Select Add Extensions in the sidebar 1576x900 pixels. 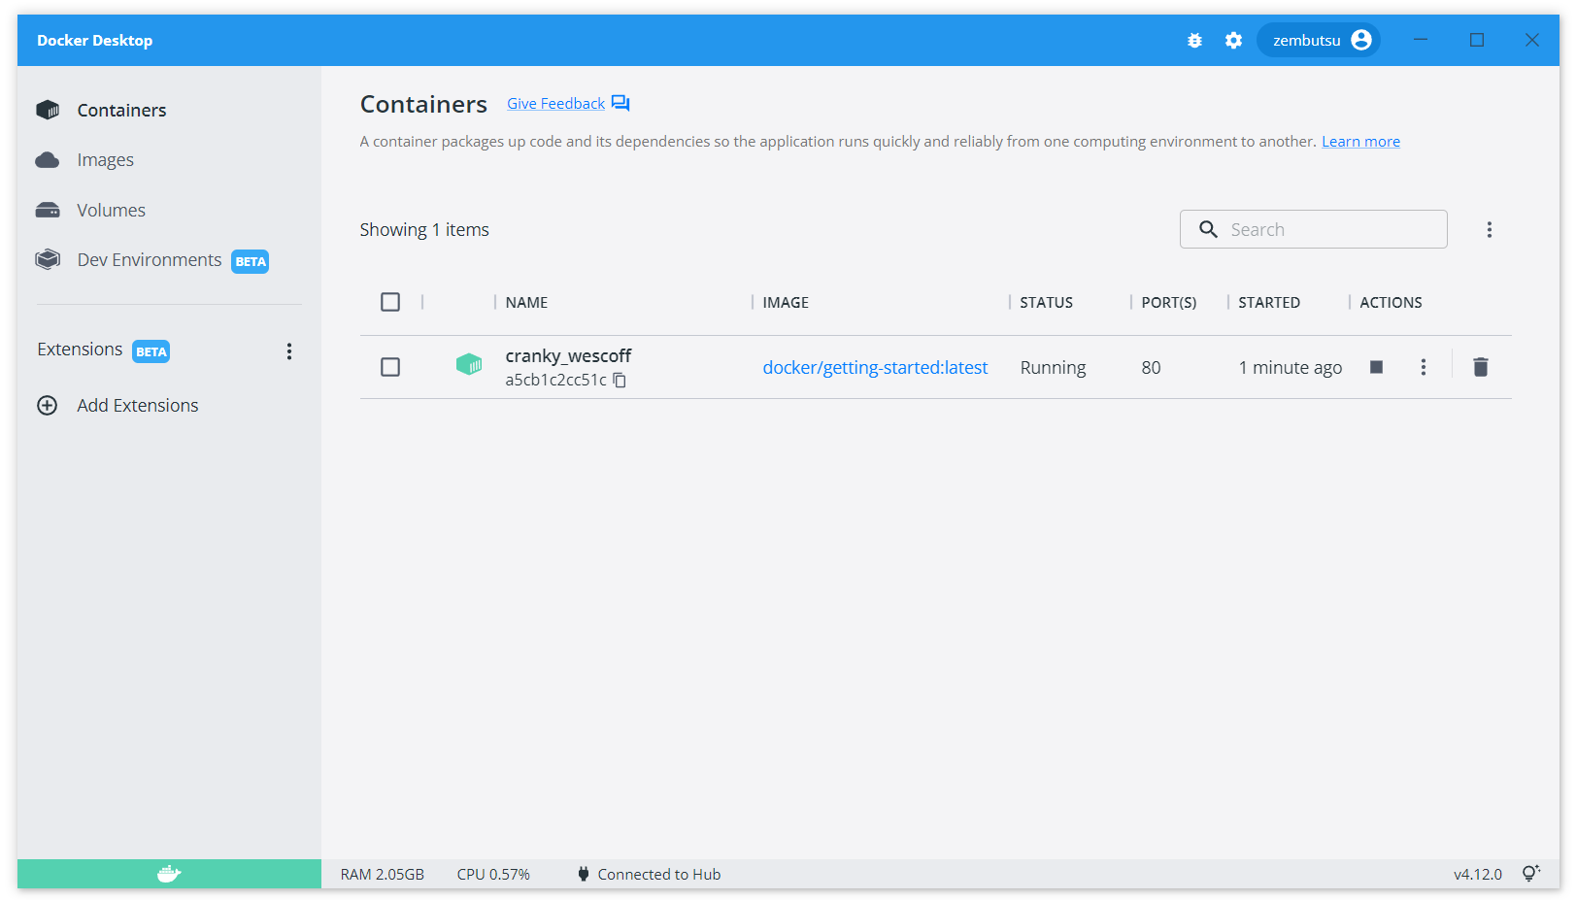(x=137, y=405)
